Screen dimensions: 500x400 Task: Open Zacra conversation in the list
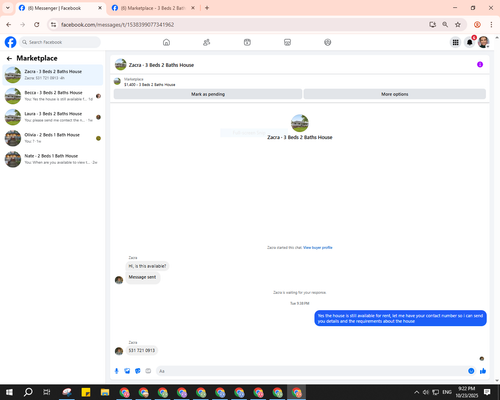(x=53, y=75)
